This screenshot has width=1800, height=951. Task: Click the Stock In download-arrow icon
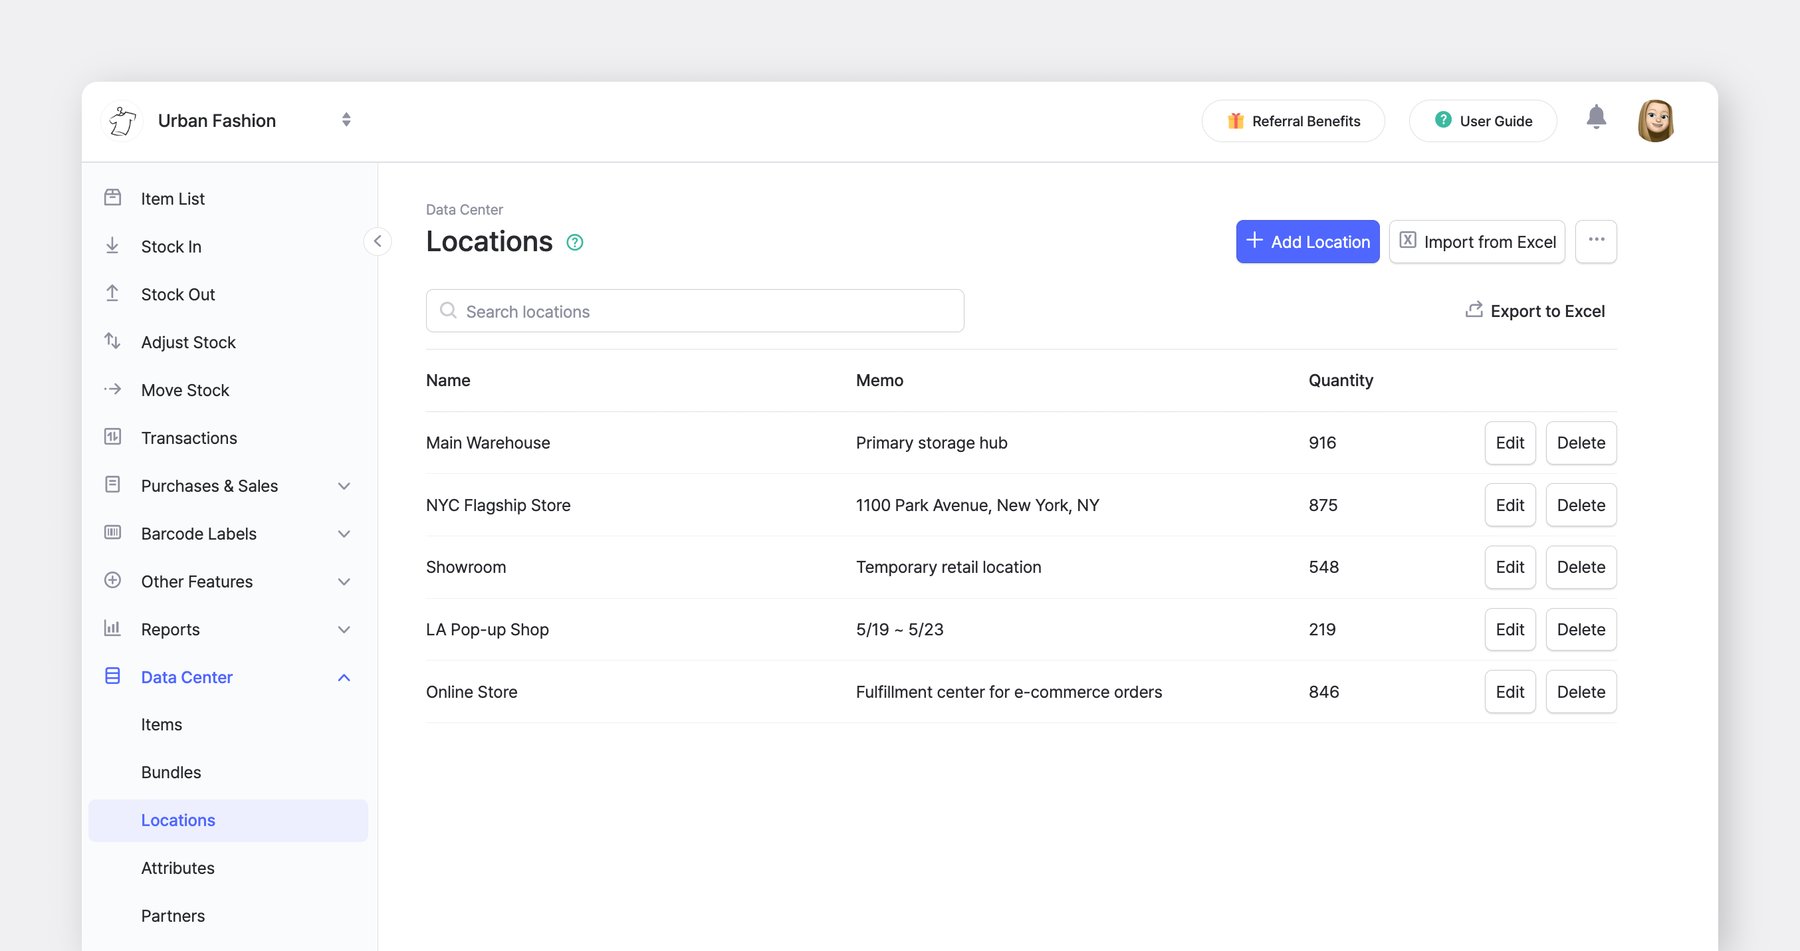(x=113, y=246)
